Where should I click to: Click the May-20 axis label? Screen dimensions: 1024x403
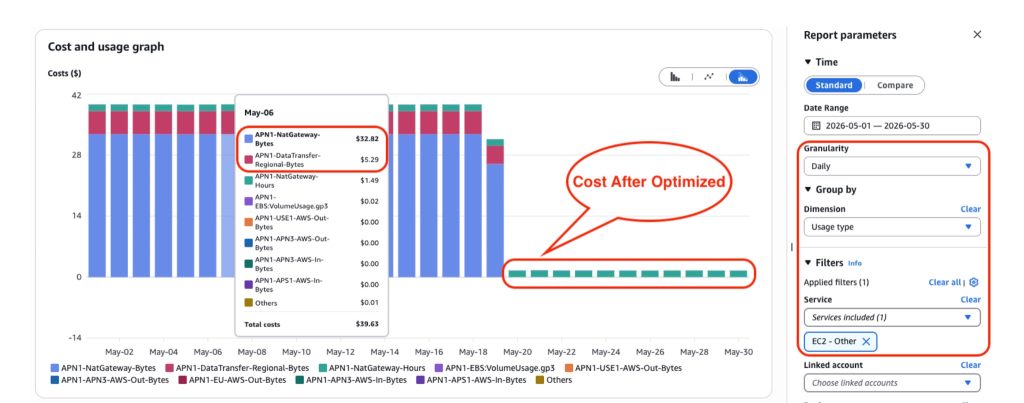pos(517,352)
